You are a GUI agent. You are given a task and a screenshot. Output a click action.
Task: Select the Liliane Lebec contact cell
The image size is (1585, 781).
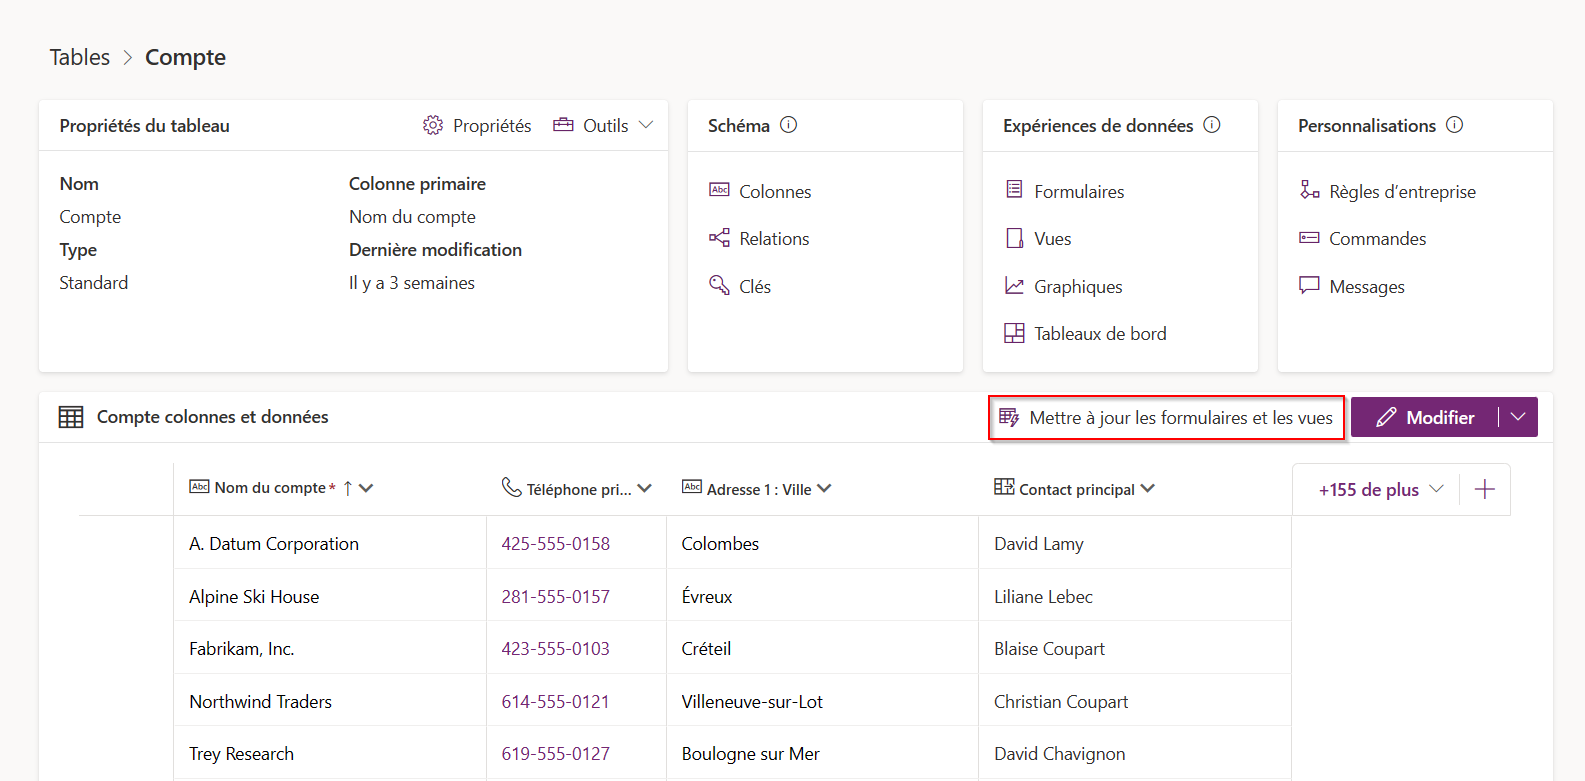coord(1135,596)
